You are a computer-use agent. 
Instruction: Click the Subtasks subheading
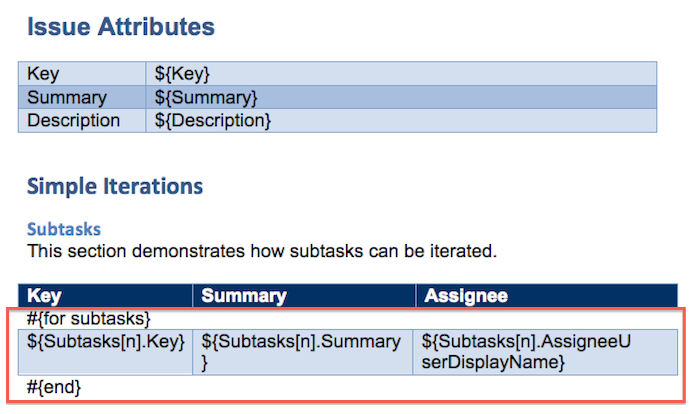pyautogui.click(x=64, y=229)
